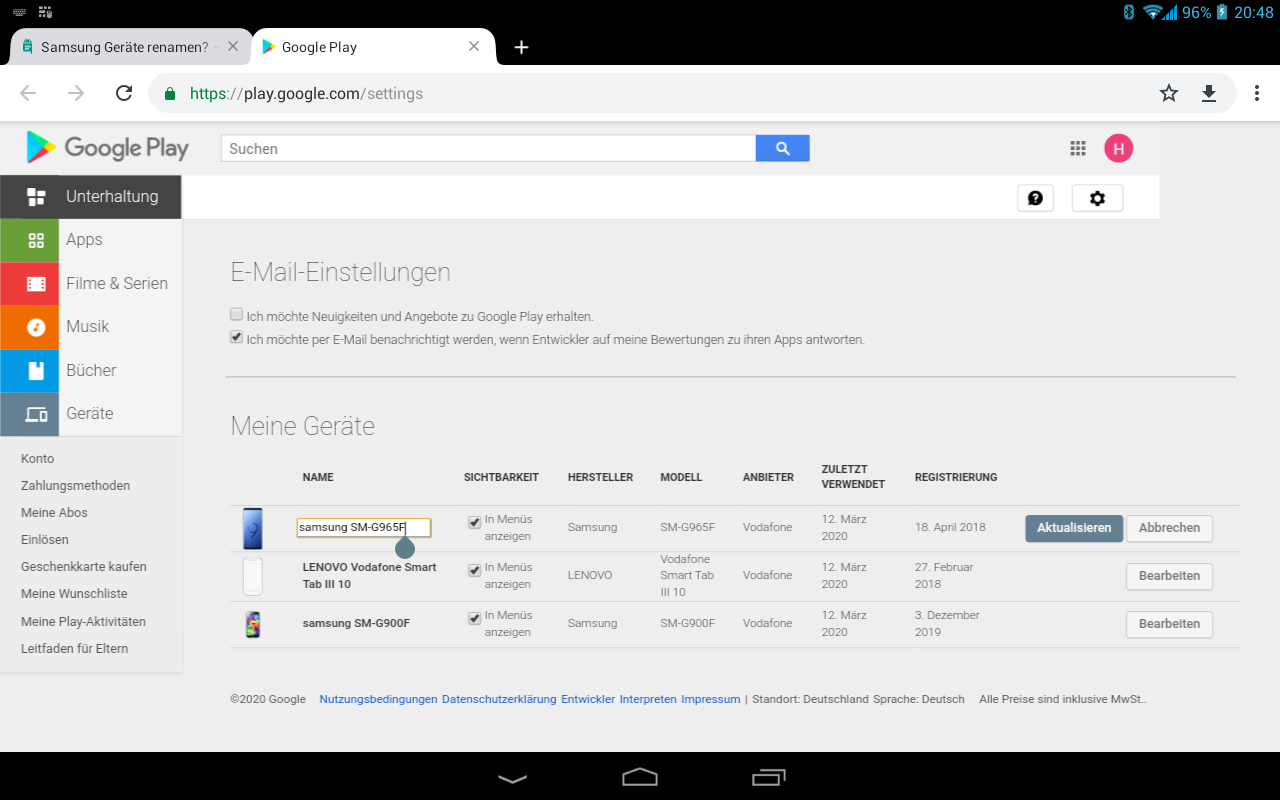
Task: Click the Geräte sidebar label
Action: coord(90,414)
